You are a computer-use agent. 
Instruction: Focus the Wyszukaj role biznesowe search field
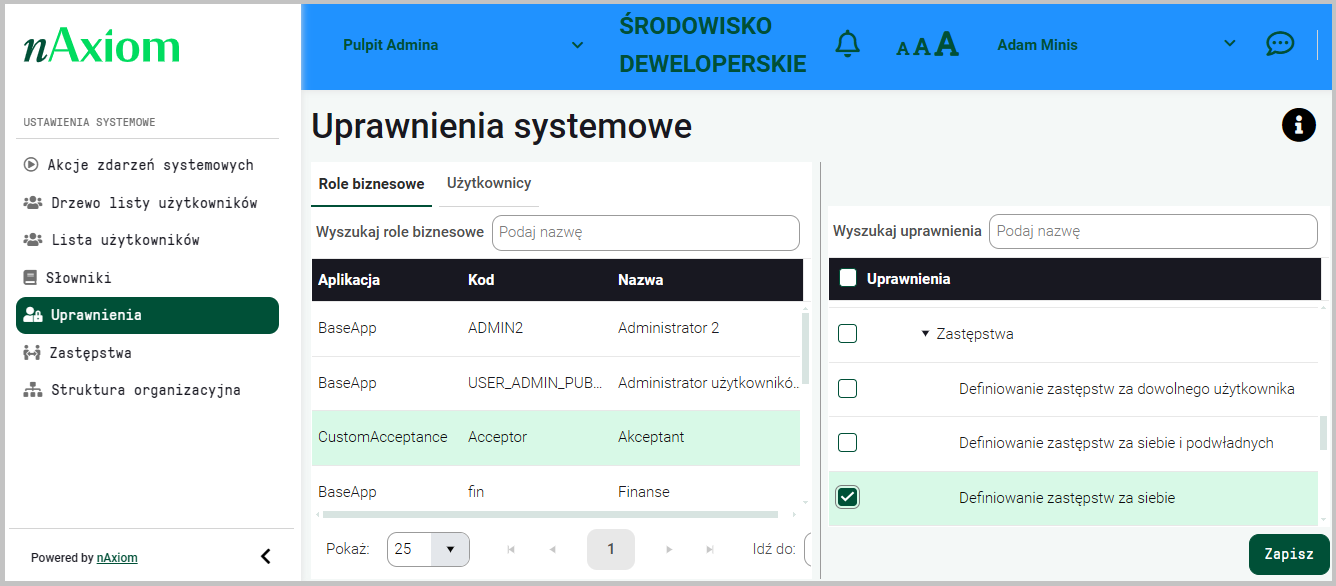646,232
